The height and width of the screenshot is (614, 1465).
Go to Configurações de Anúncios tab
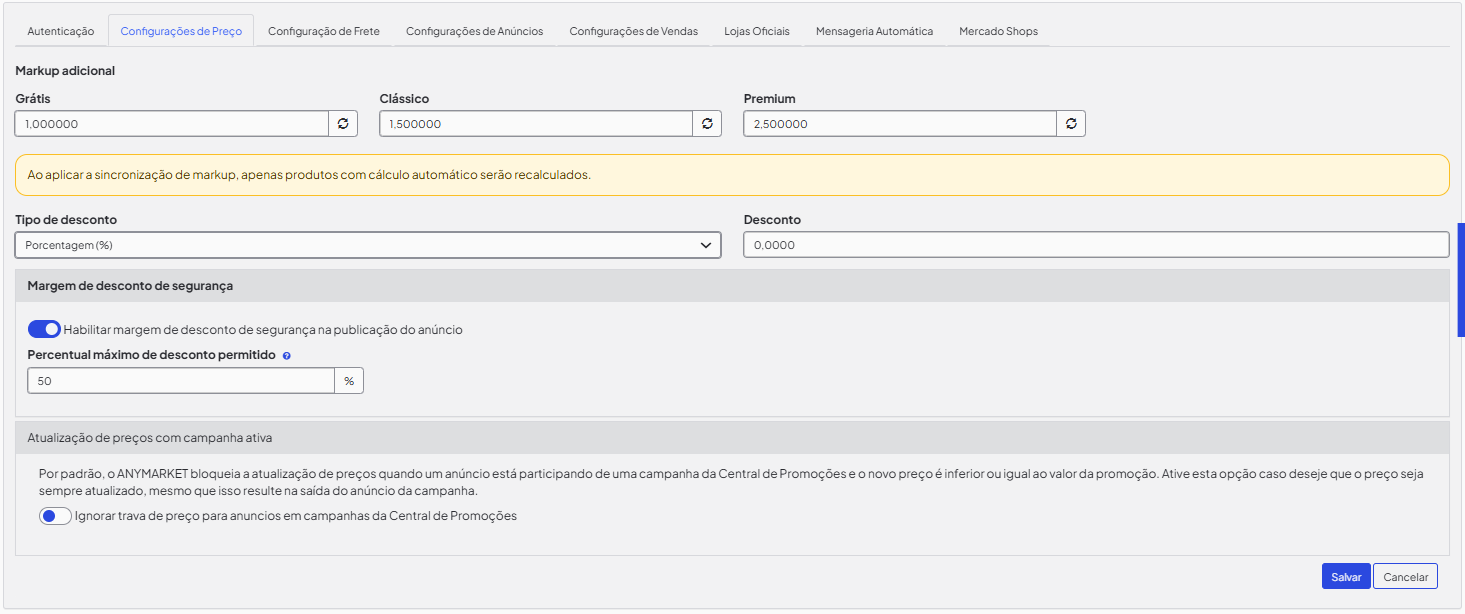click(475, 31)
